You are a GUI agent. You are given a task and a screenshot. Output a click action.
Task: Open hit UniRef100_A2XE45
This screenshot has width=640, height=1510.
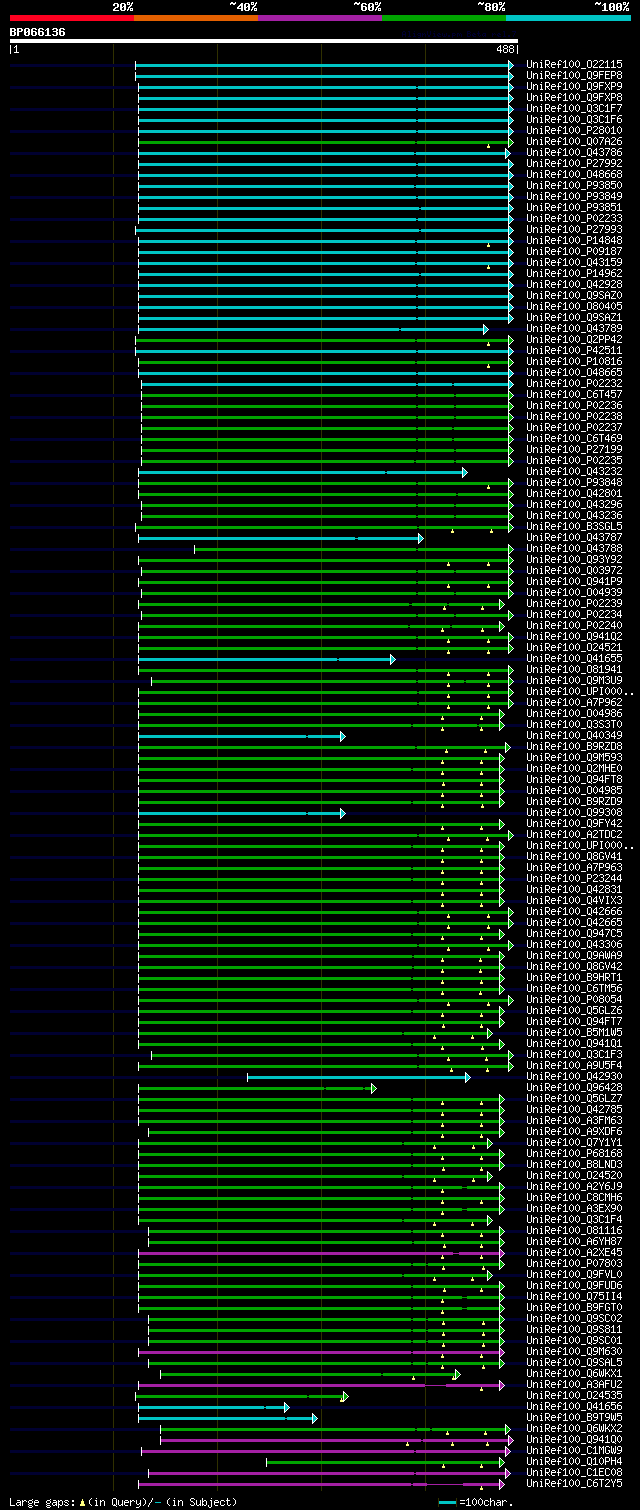[x=574, y=1253]
